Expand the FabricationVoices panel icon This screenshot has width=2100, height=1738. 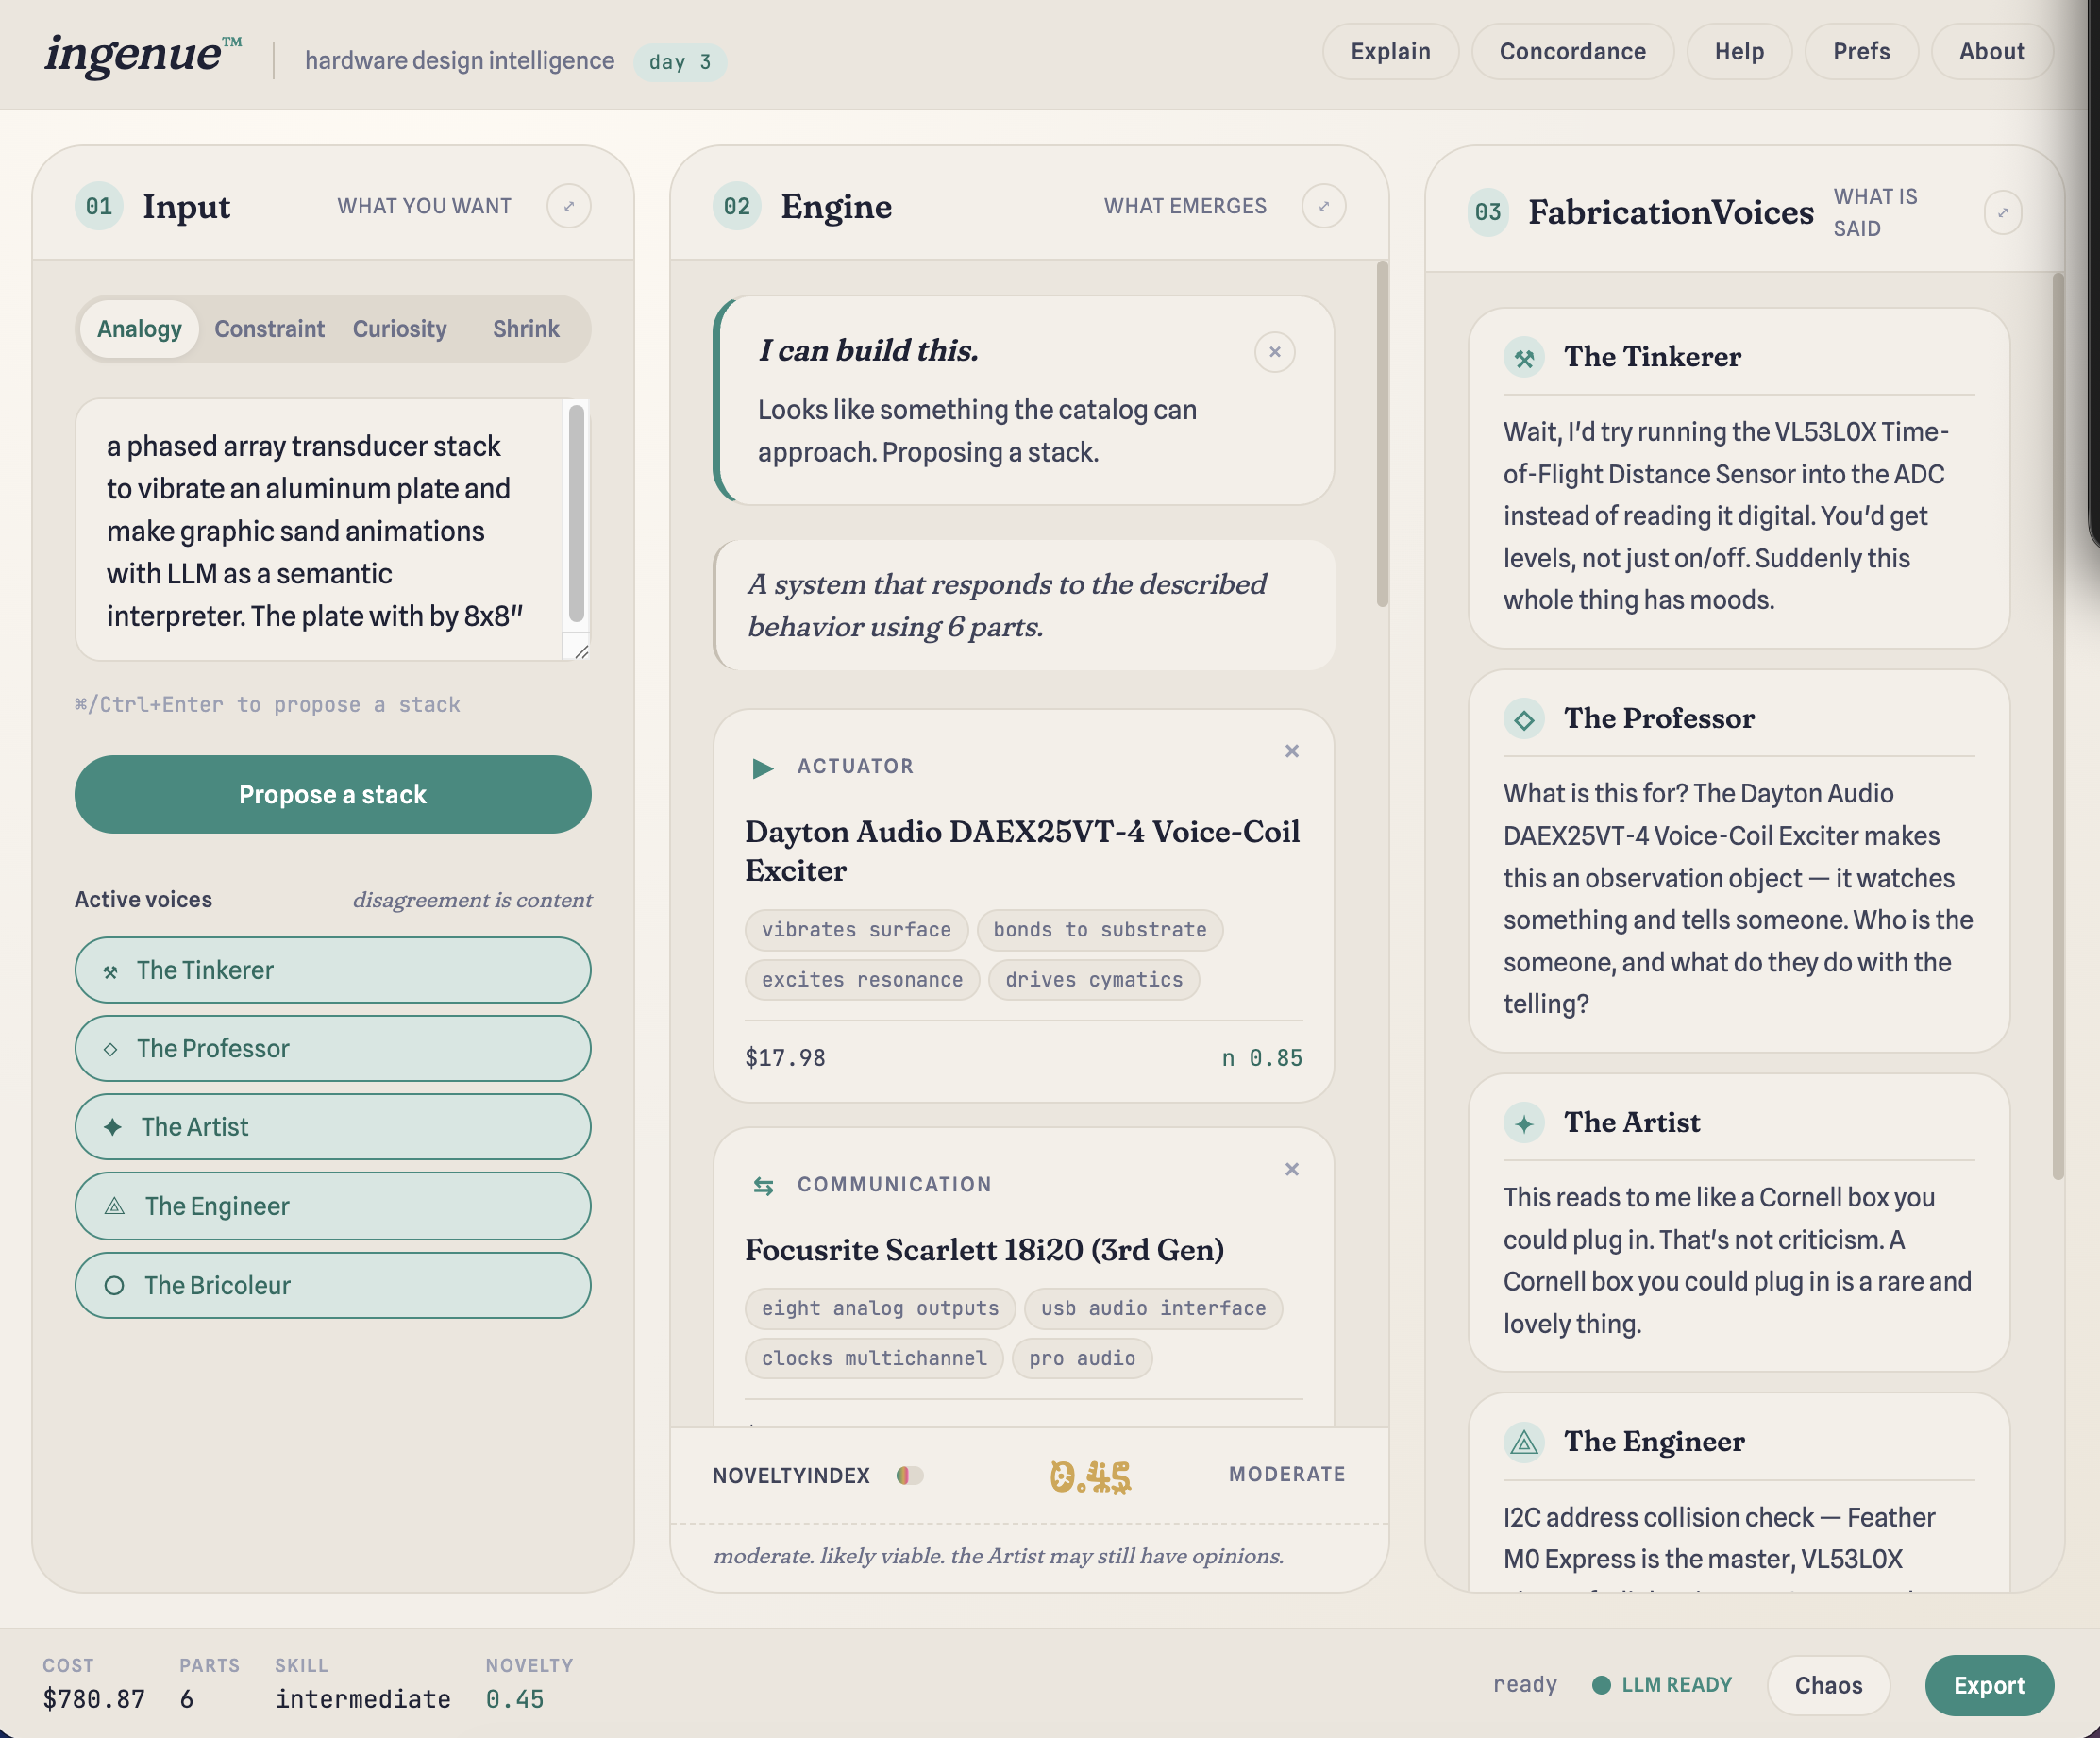click(x=2002, y=212)
